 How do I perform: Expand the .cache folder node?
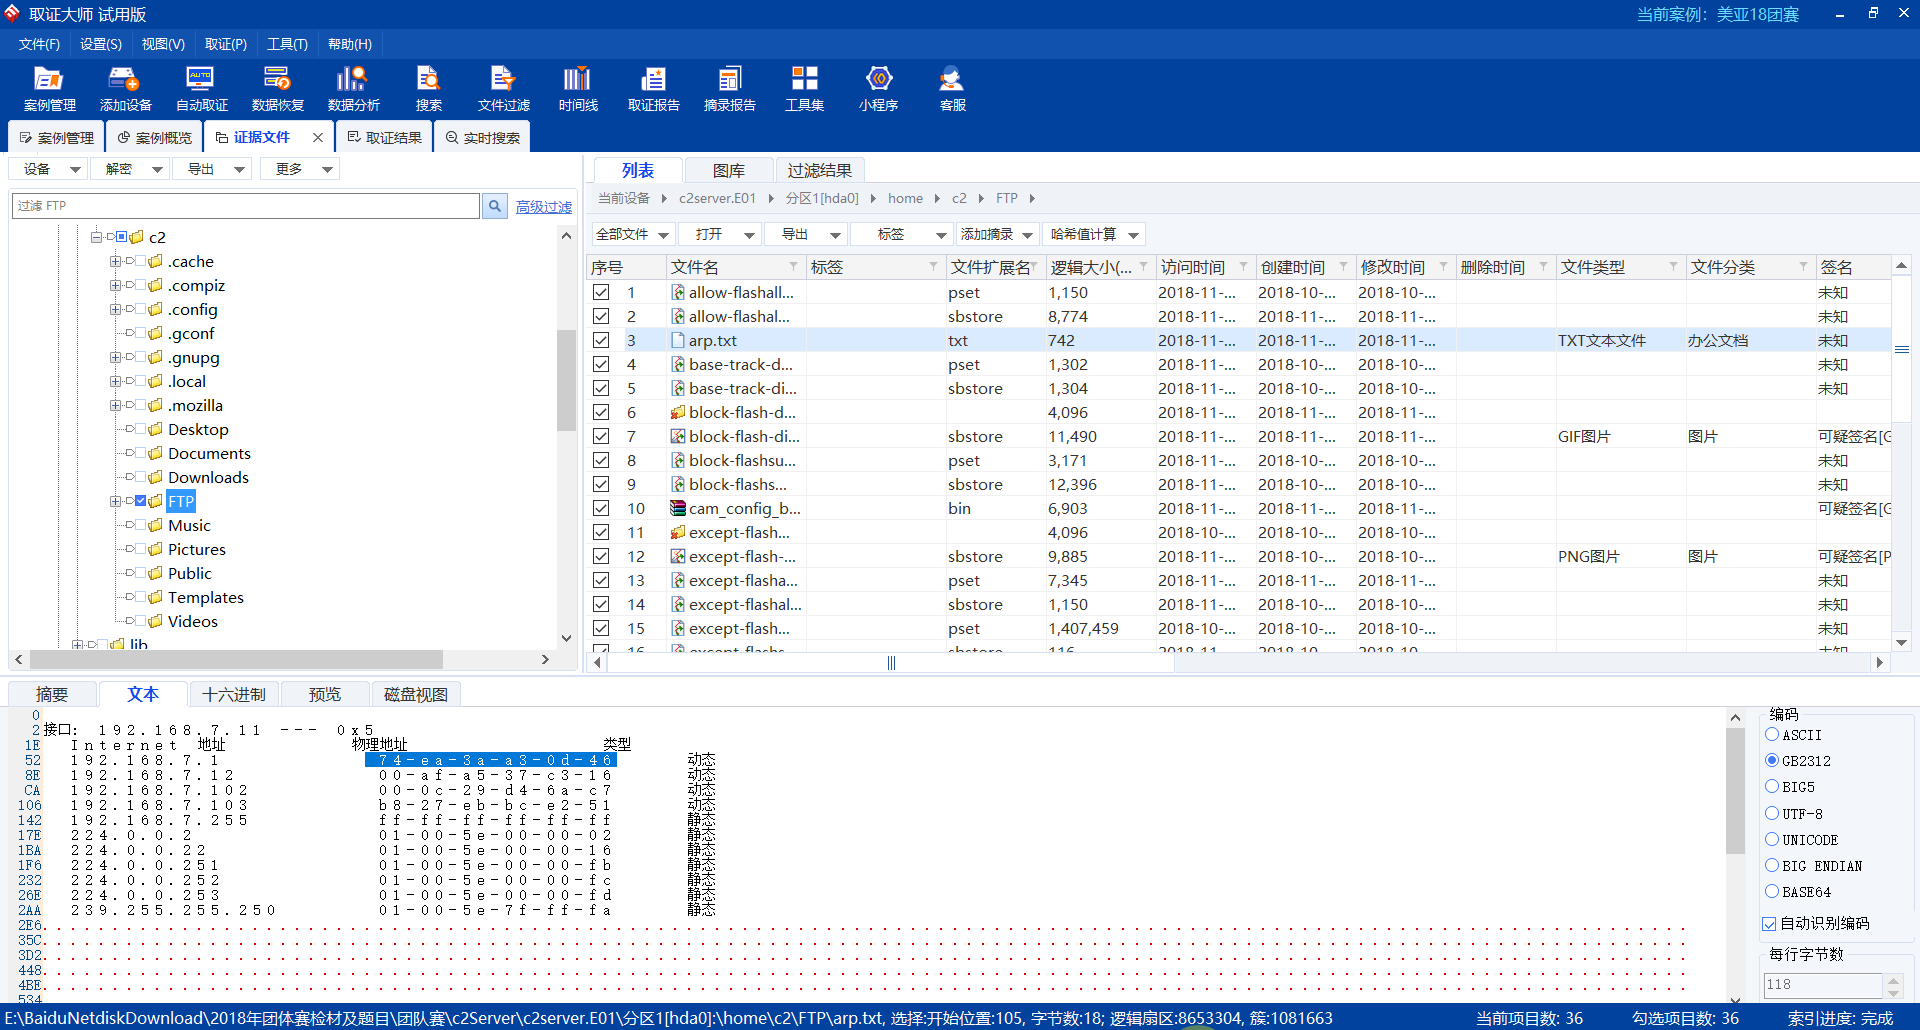(x=115, y=261)
